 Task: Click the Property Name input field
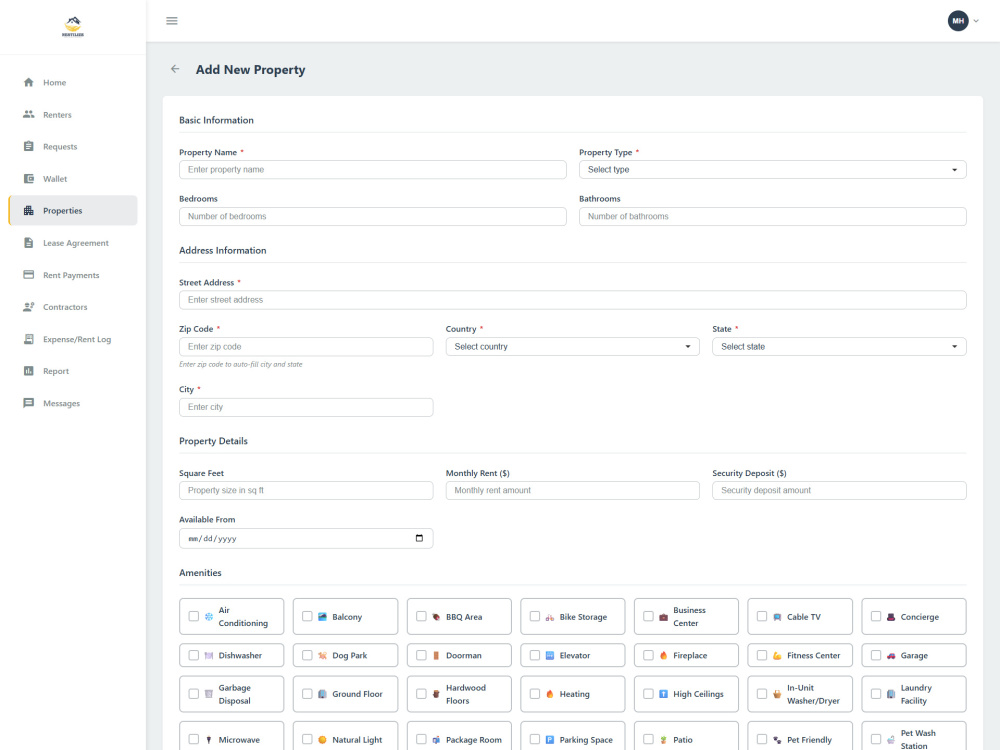[x=372, y=170]
